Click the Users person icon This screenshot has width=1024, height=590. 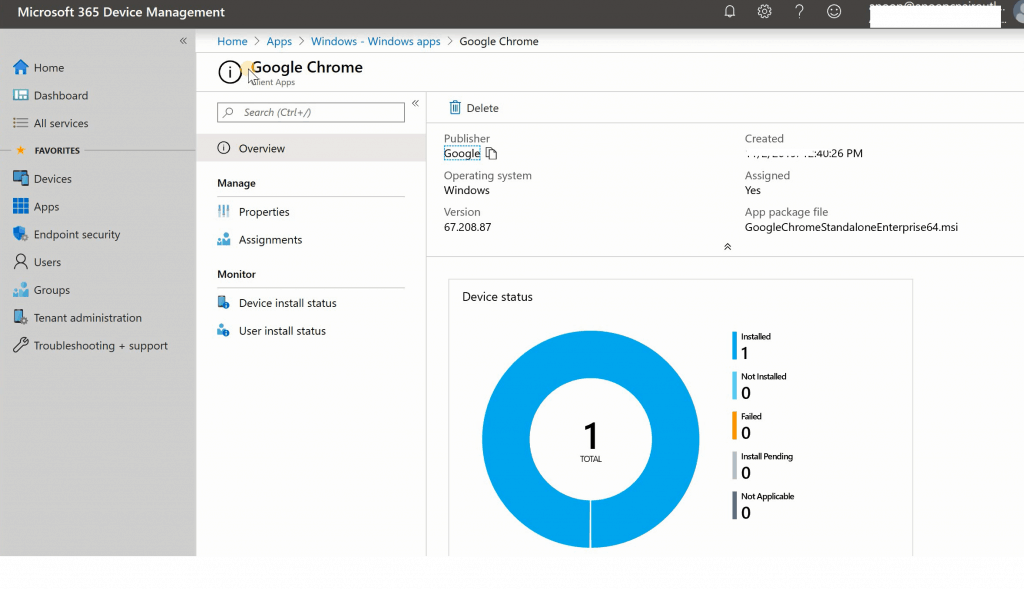tap(21, 262)
